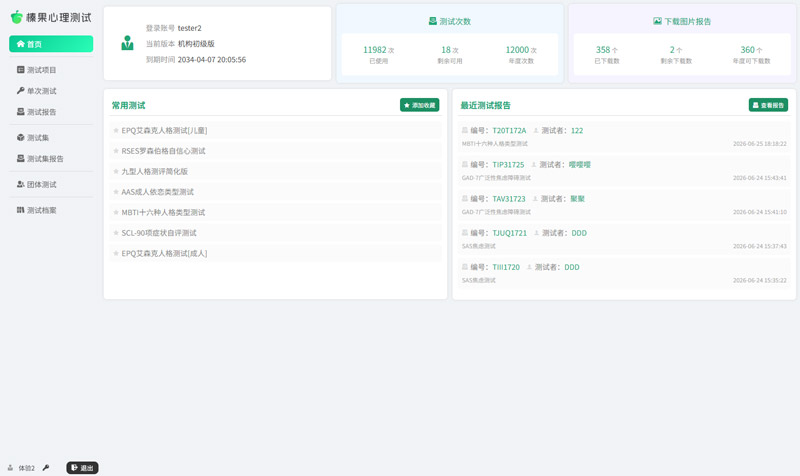Click tester name 聚聚

(578, 199)
